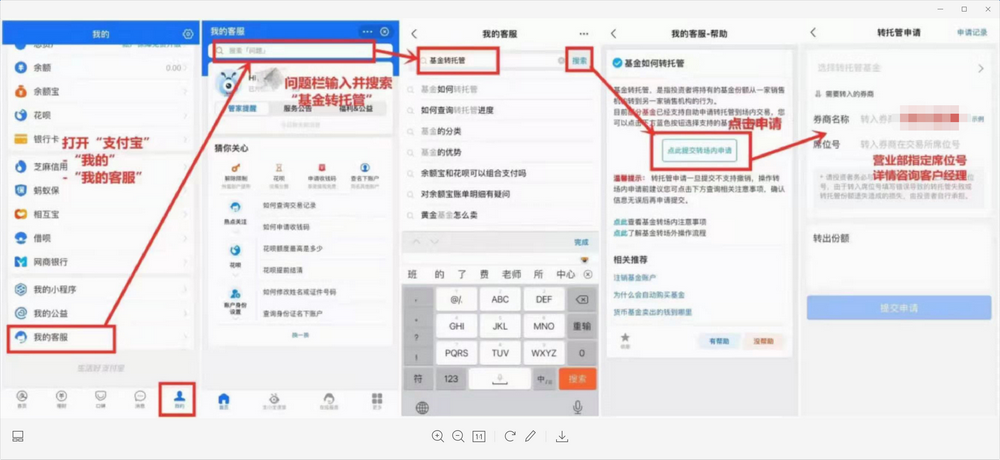Image resolution: width=1000 pixels, height=460 pixels.
Task: Tap 点此提交转场内申请 button
Action: coord(700,151)
